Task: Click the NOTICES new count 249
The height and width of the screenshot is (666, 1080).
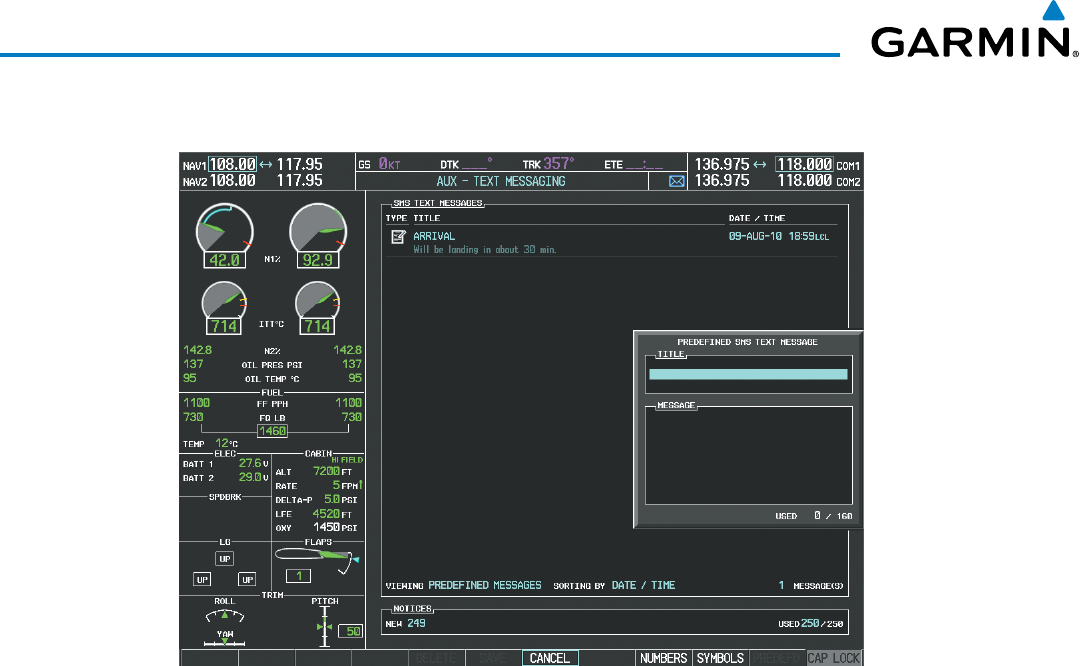Action: 417,624
